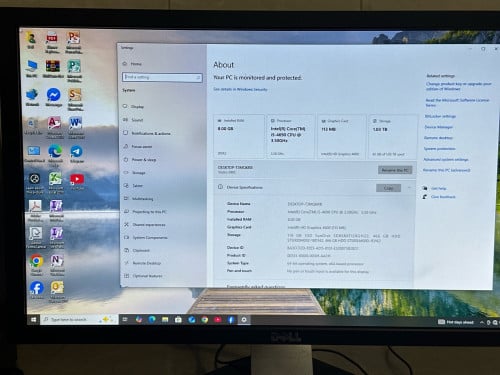Click the Rename this PC button
The height and width of the screenshot is (375, 500).
coord(395,170)
